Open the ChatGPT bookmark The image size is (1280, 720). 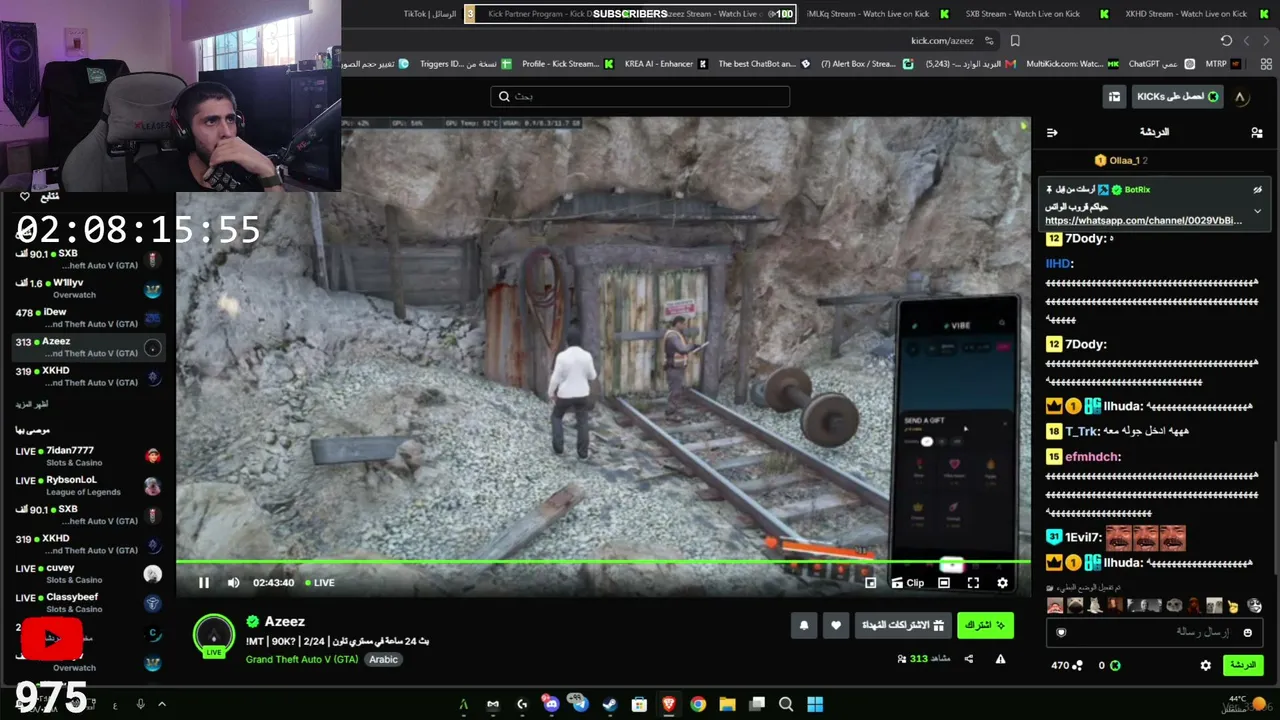click(x=1160, y=64)
